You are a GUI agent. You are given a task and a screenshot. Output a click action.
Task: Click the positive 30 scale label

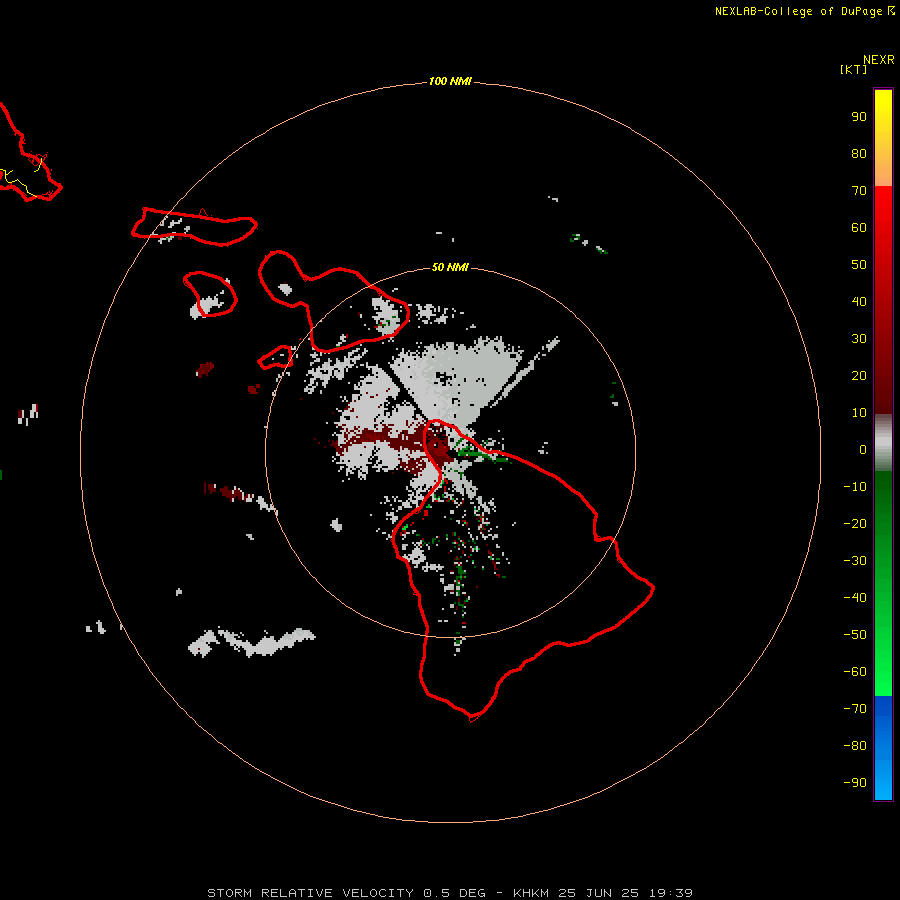coord(859,339)
